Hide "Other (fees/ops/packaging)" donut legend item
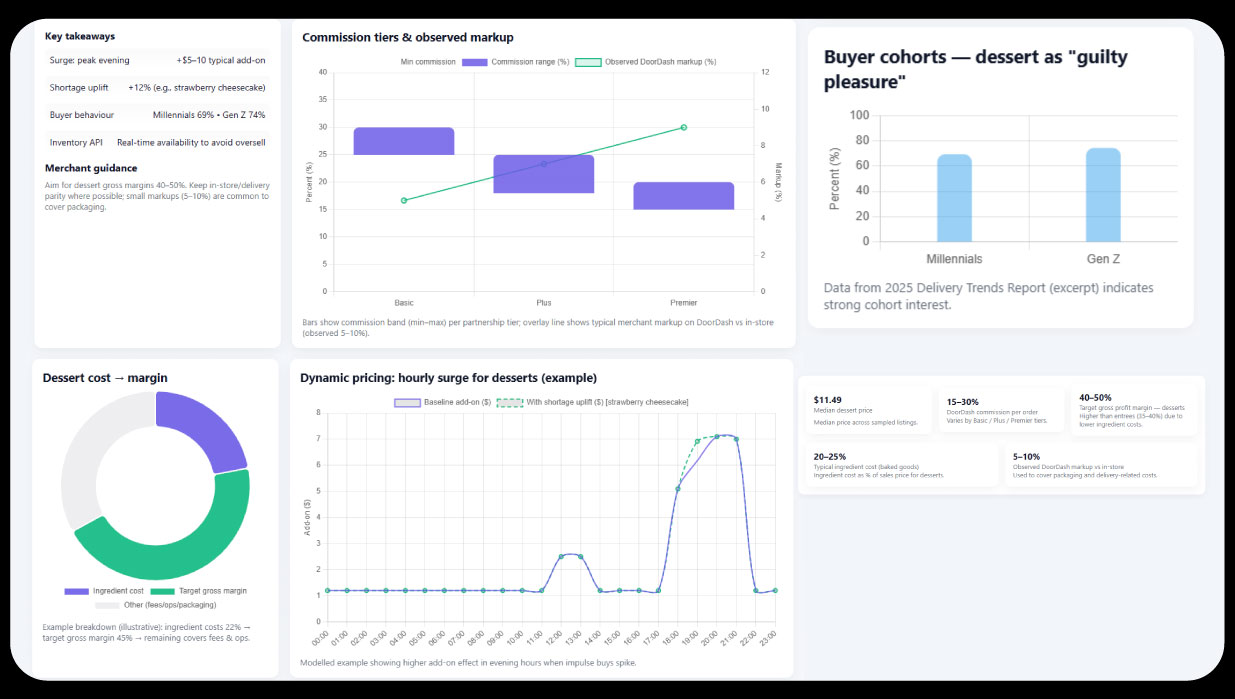This screenshot has width=1235, height=699. (155, 605)
